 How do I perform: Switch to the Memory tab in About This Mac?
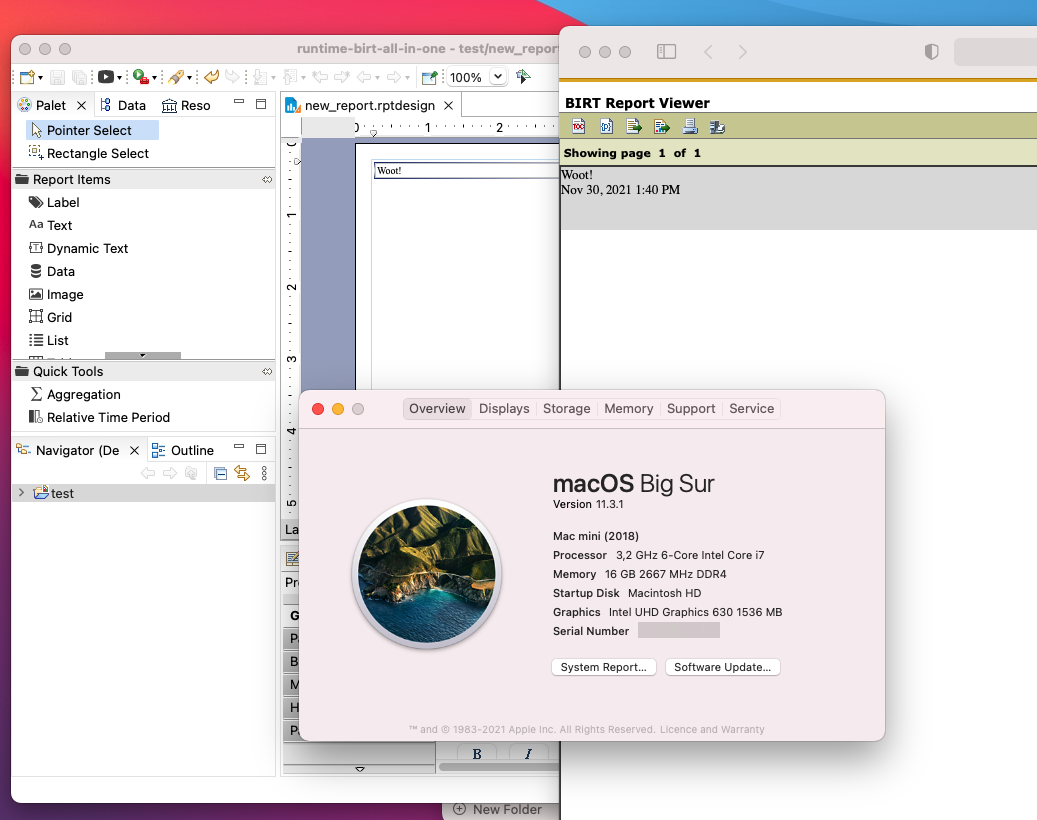pos(628,408)
